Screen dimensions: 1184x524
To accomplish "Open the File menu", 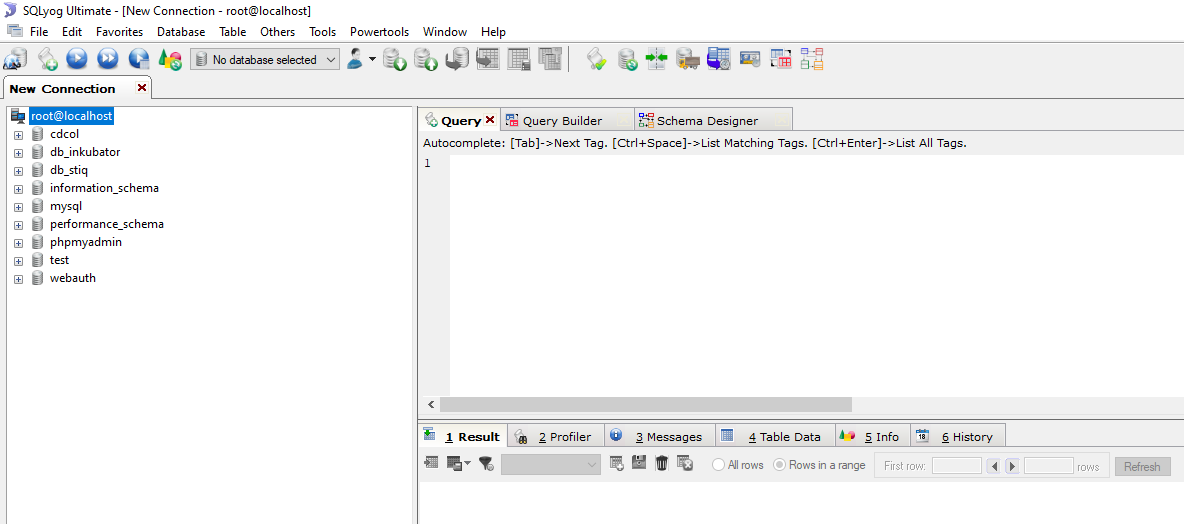I will (x=39, y=32).
